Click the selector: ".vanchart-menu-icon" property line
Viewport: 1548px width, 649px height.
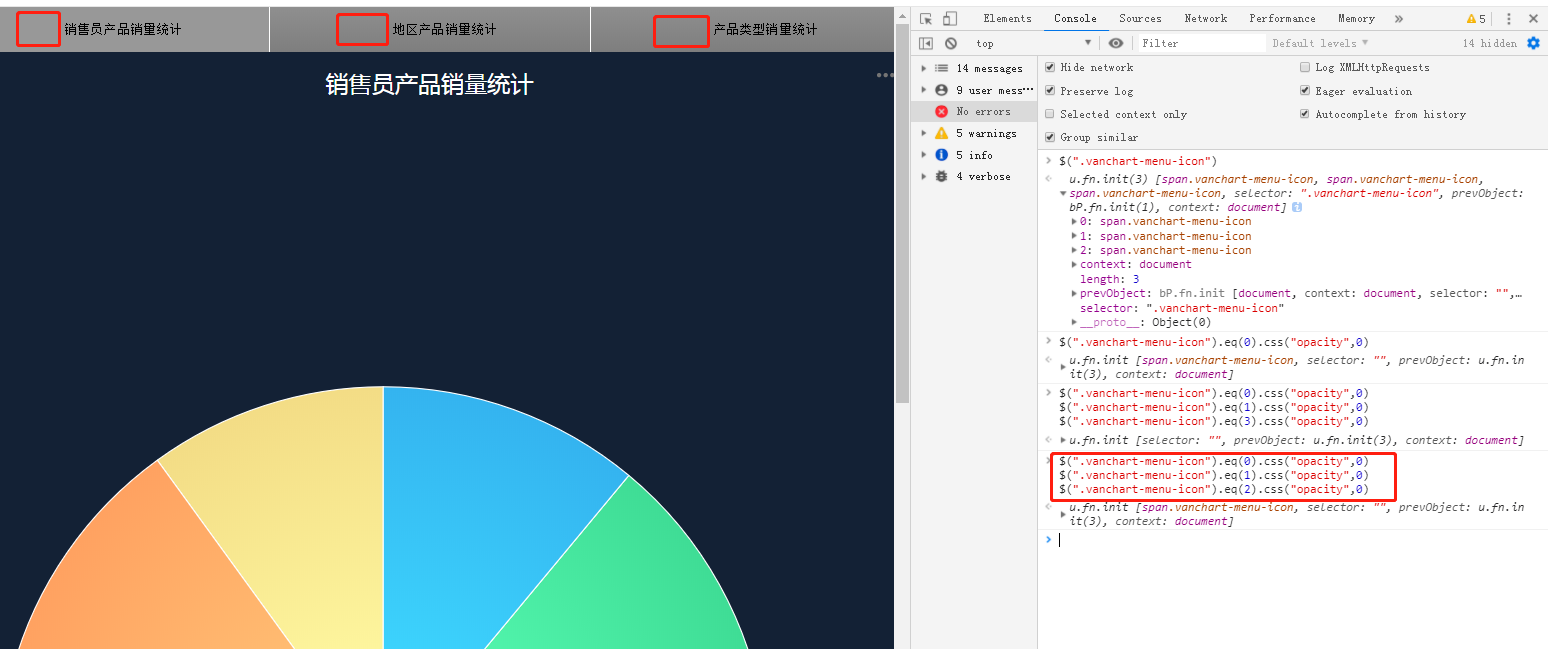pos(1182,308)
